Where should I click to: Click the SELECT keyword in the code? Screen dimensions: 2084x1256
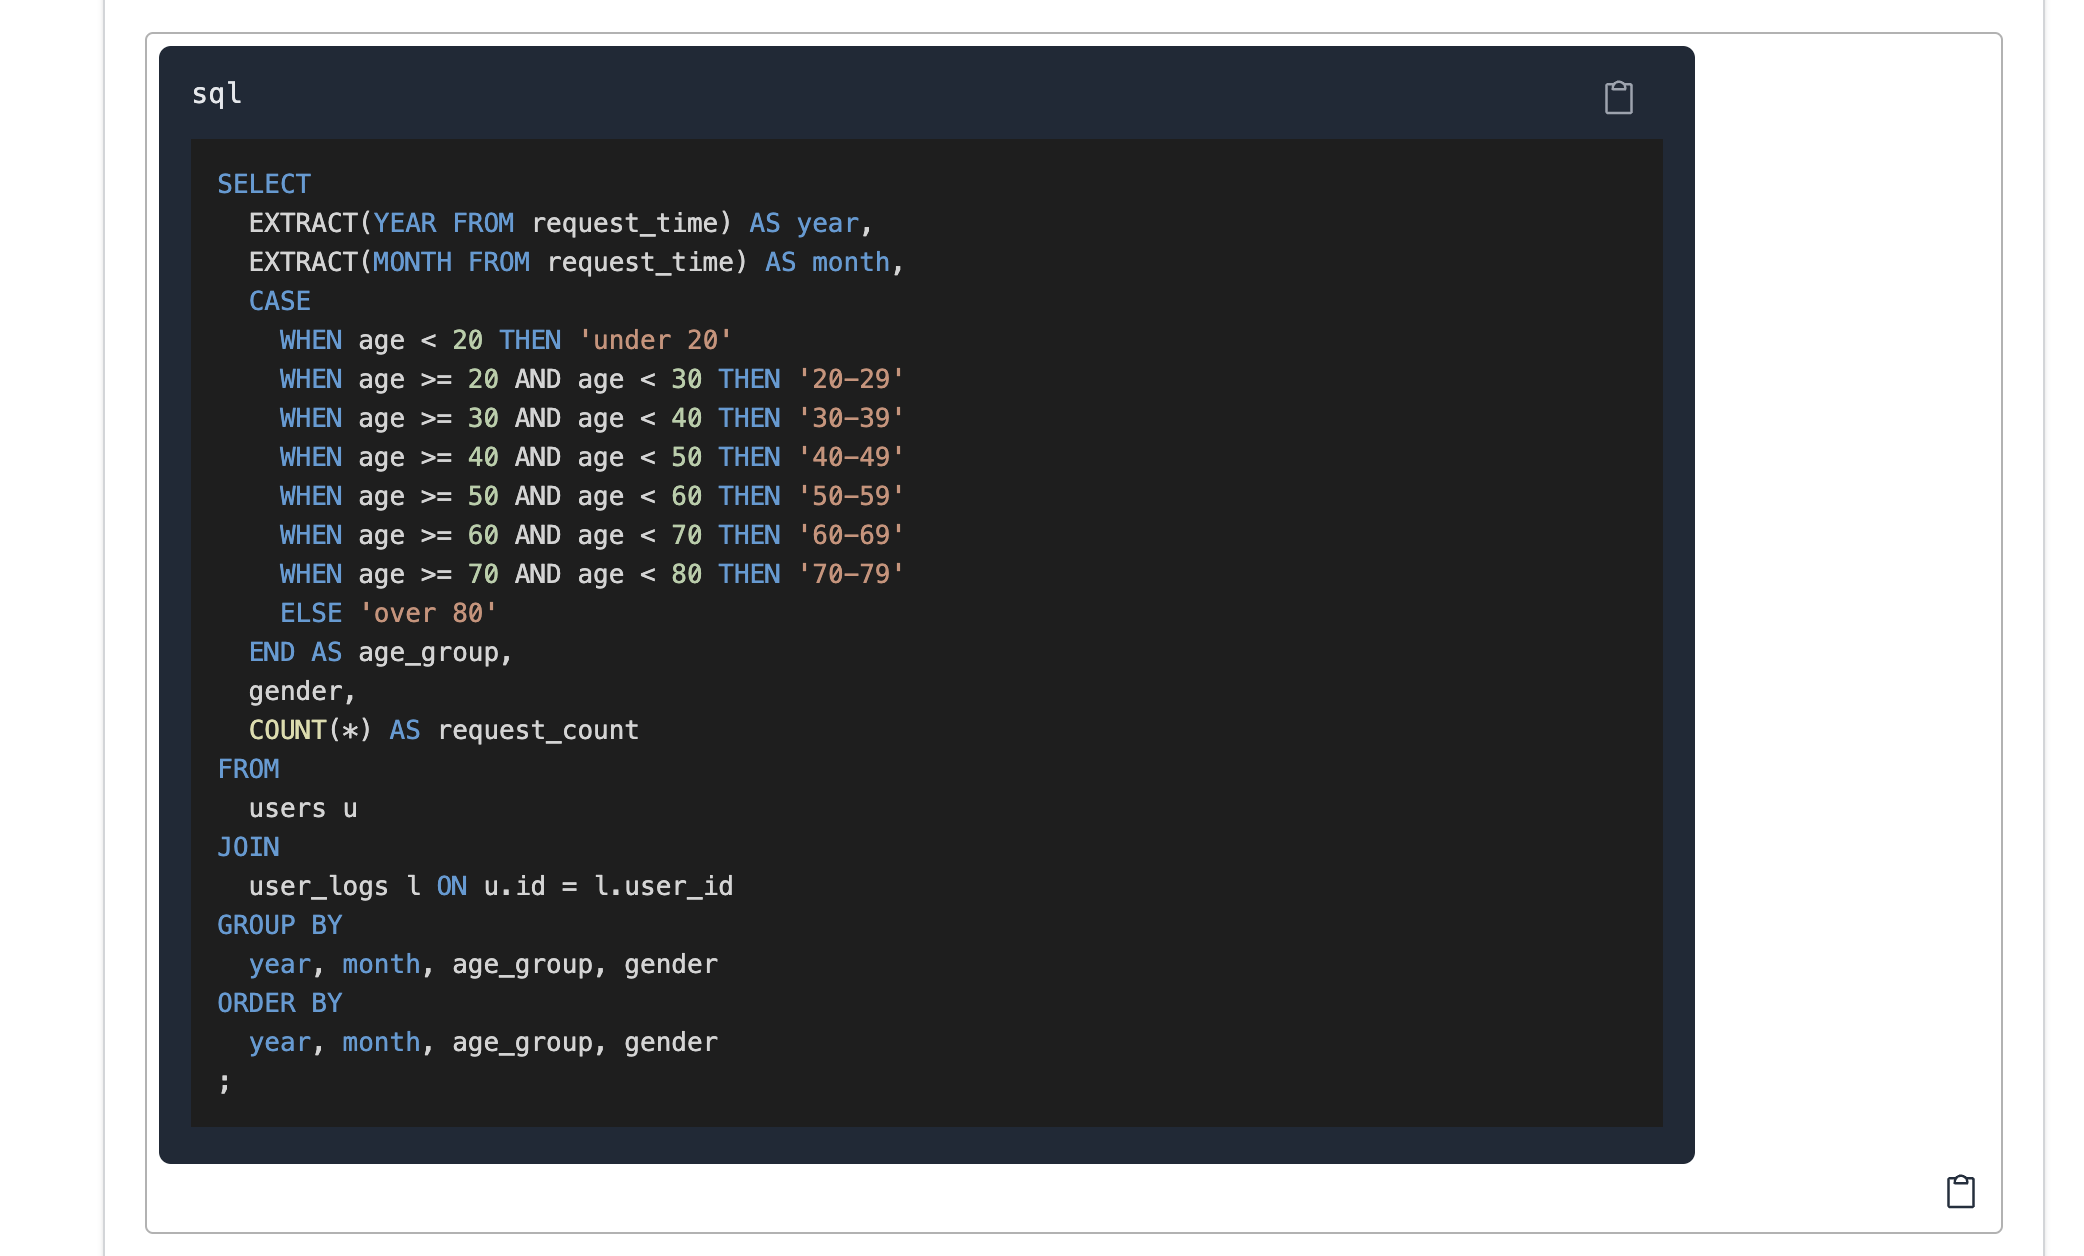[264, 184]
